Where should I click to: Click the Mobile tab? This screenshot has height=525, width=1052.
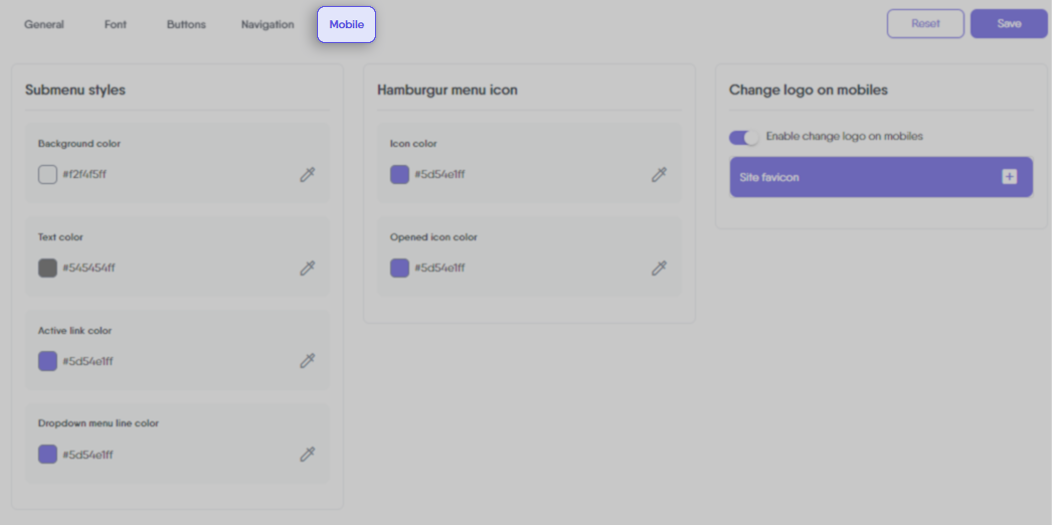click(346, 25)
